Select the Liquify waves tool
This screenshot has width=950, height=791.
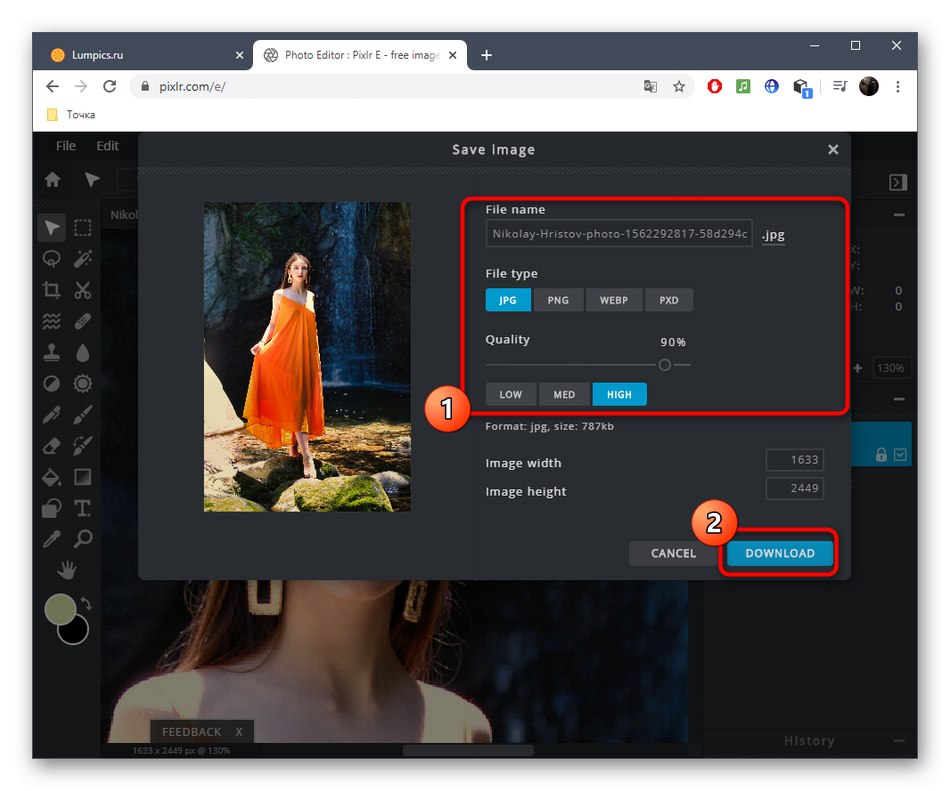(51, 321)
